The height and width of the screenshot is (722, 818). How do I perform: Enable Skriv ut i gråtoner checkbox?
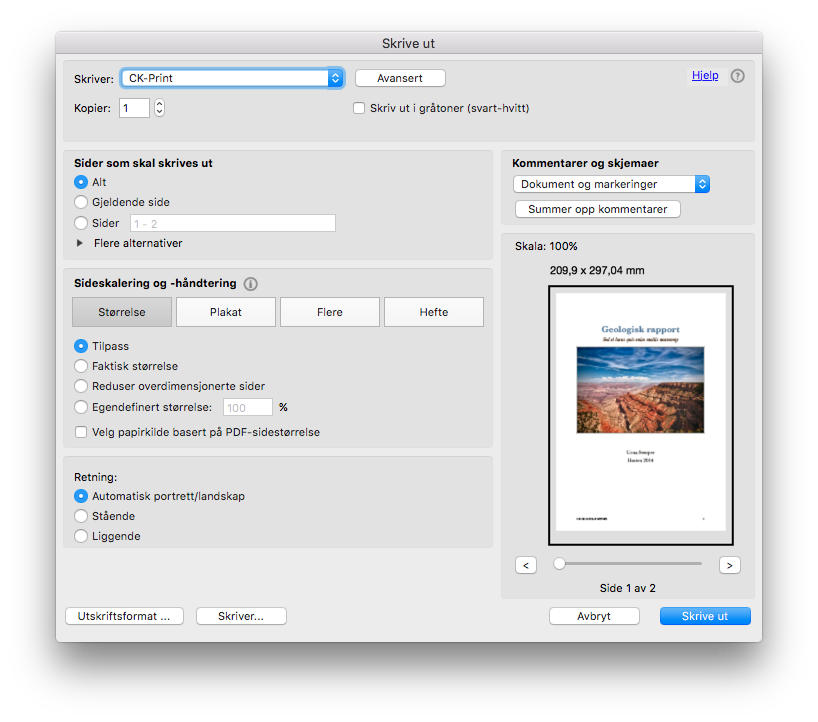tap(359, 108)
